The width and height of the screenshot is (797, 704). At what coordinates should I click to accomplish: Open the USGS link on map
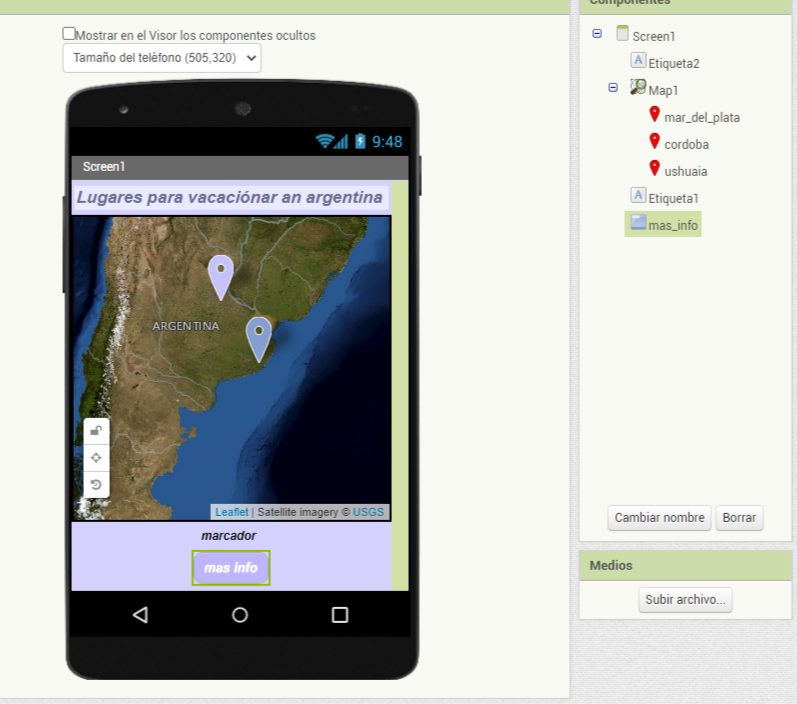[x=369, y=512]
